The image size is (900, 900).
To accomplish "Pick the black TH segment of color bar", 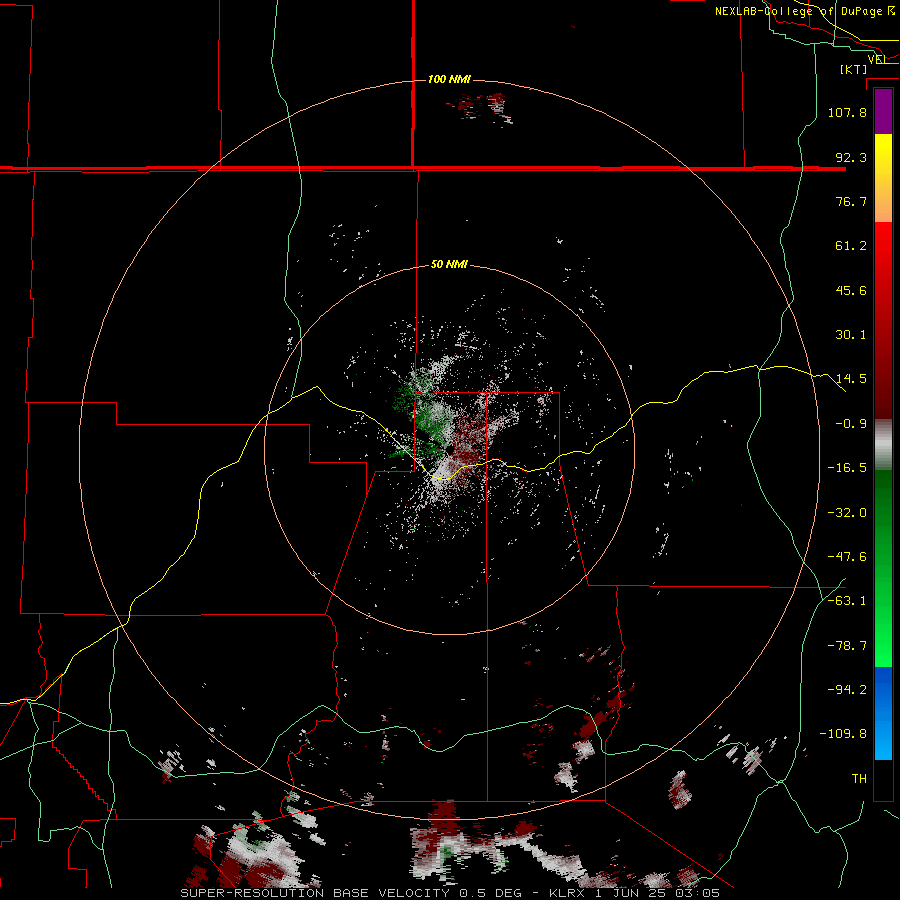I will tap(883, 779).
